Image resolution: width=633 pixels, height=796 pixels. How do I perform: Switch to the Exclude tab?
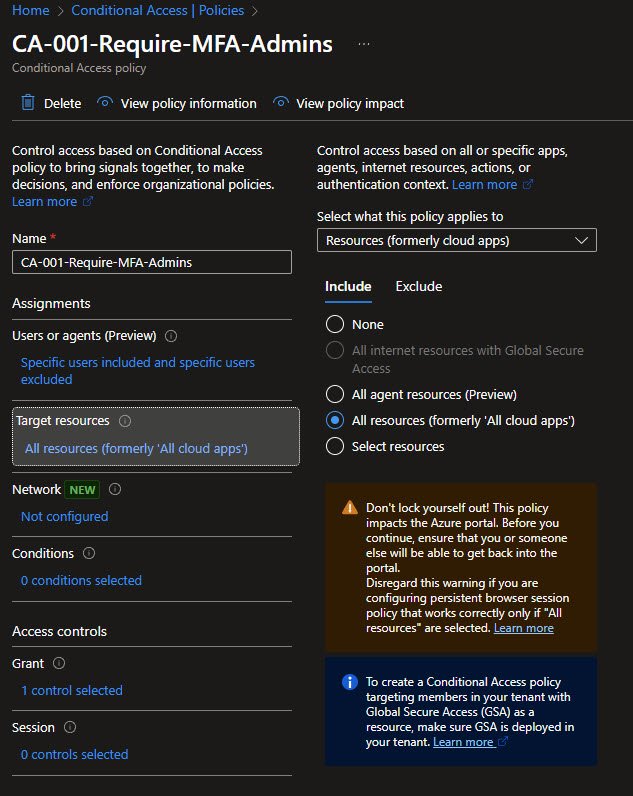[418, 286]
